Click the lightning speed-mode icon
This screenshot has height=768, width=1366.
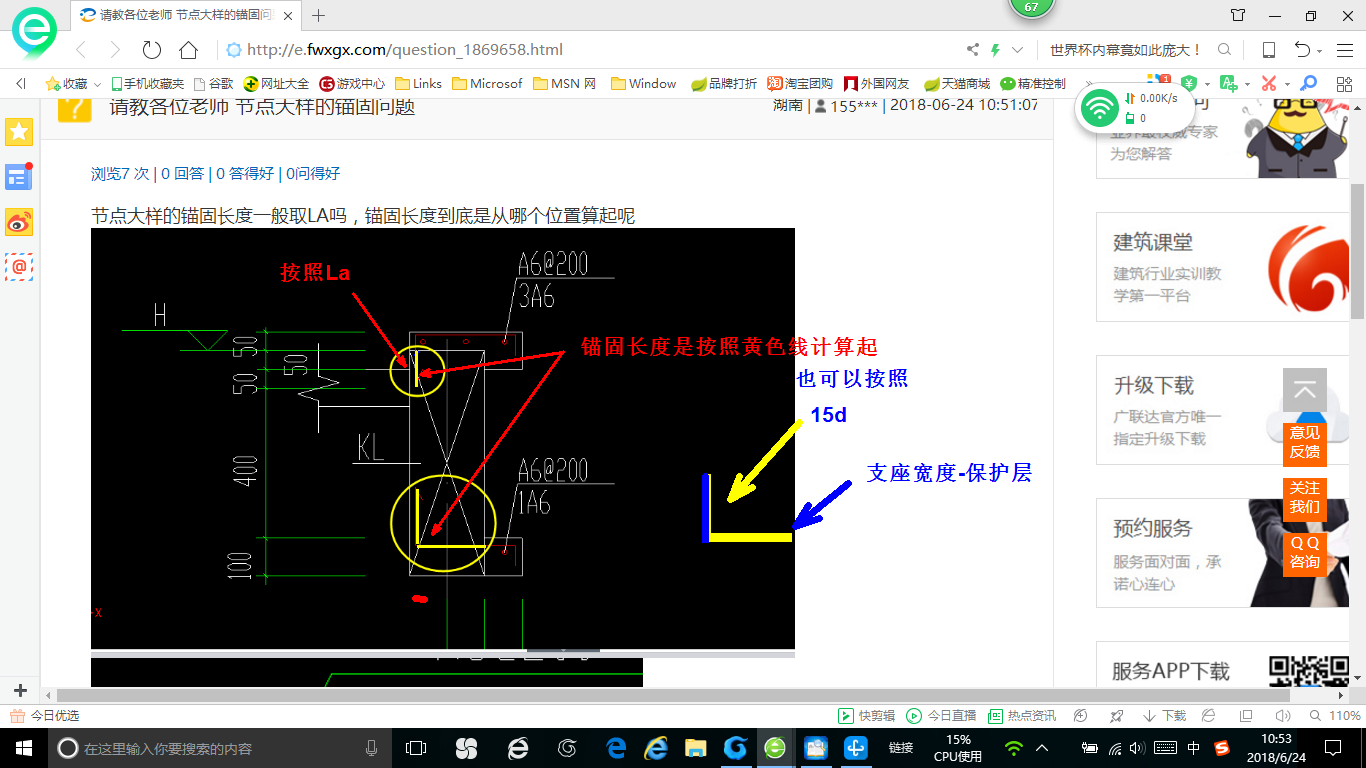pyautogui.click(x=995, y=50)
